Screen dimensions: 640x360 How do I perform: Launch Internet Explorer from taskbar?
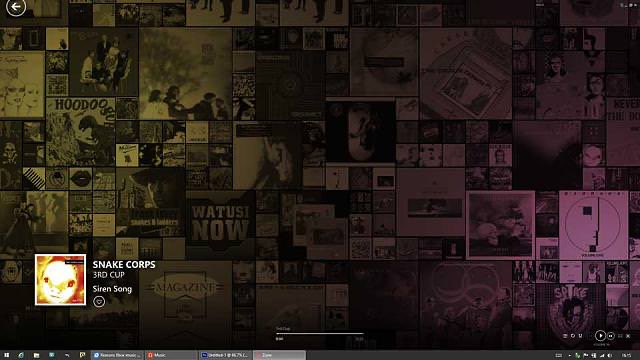click(x=21, y=356)
